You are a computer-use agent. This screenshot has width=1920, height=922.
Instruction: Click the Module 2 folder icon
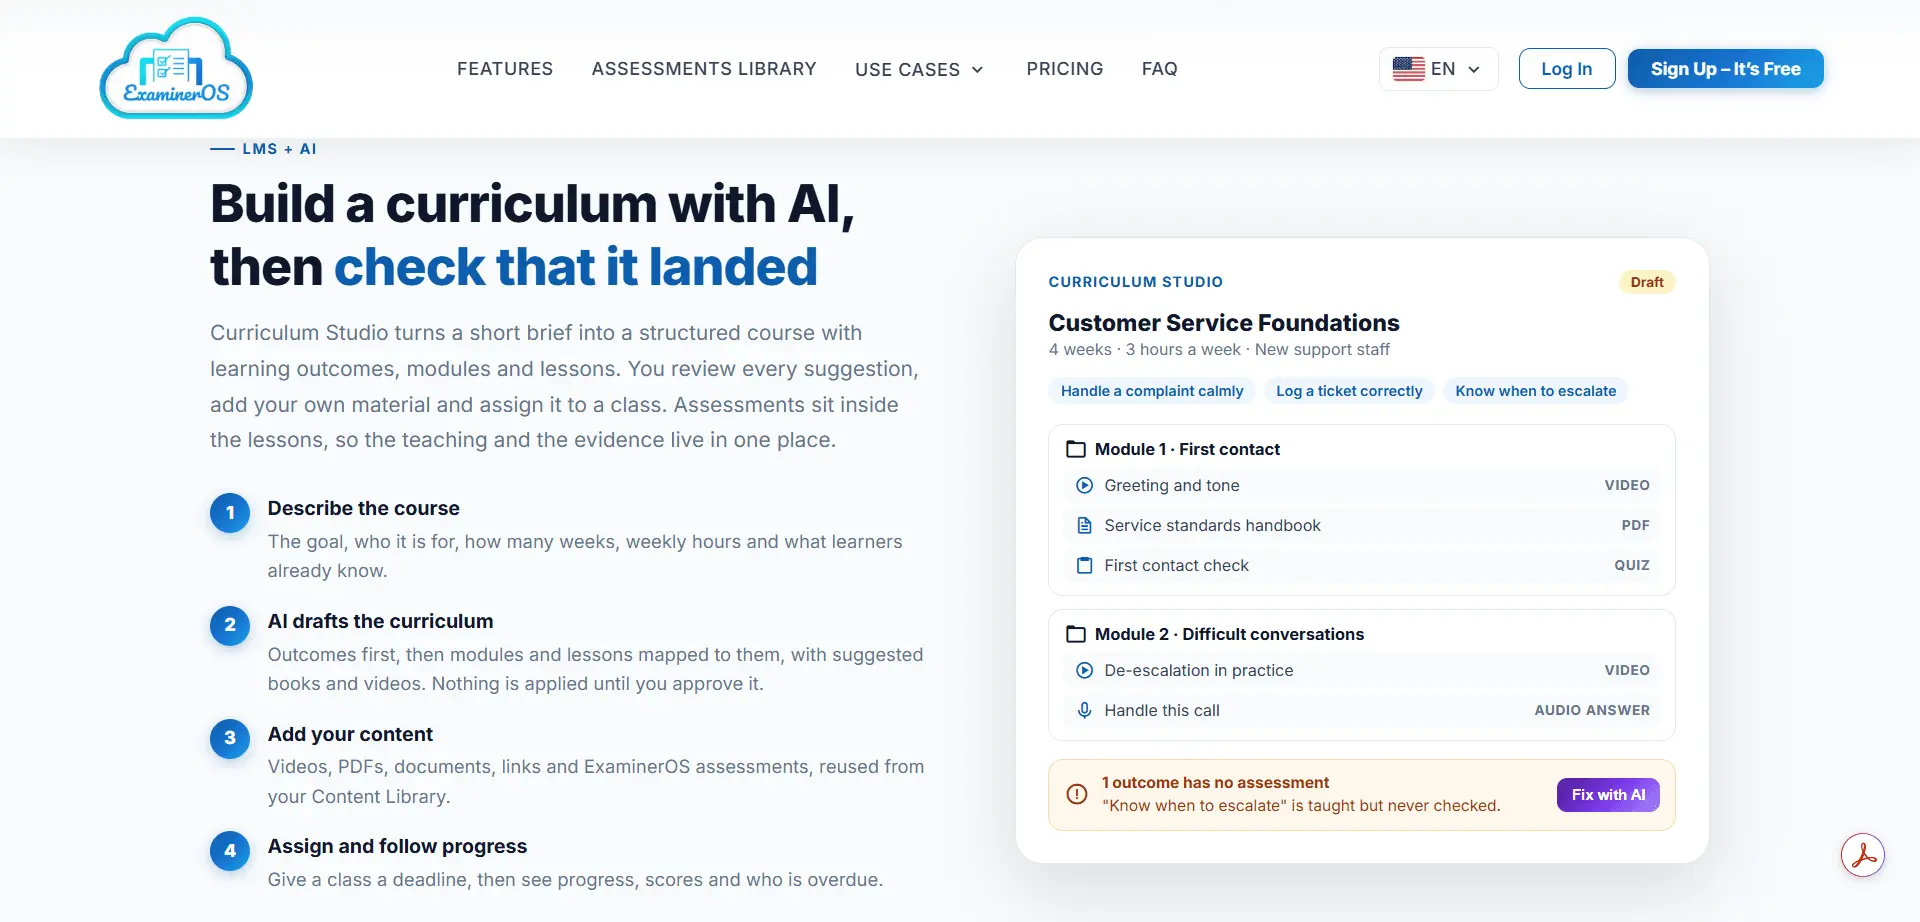tap(1076, 634)
